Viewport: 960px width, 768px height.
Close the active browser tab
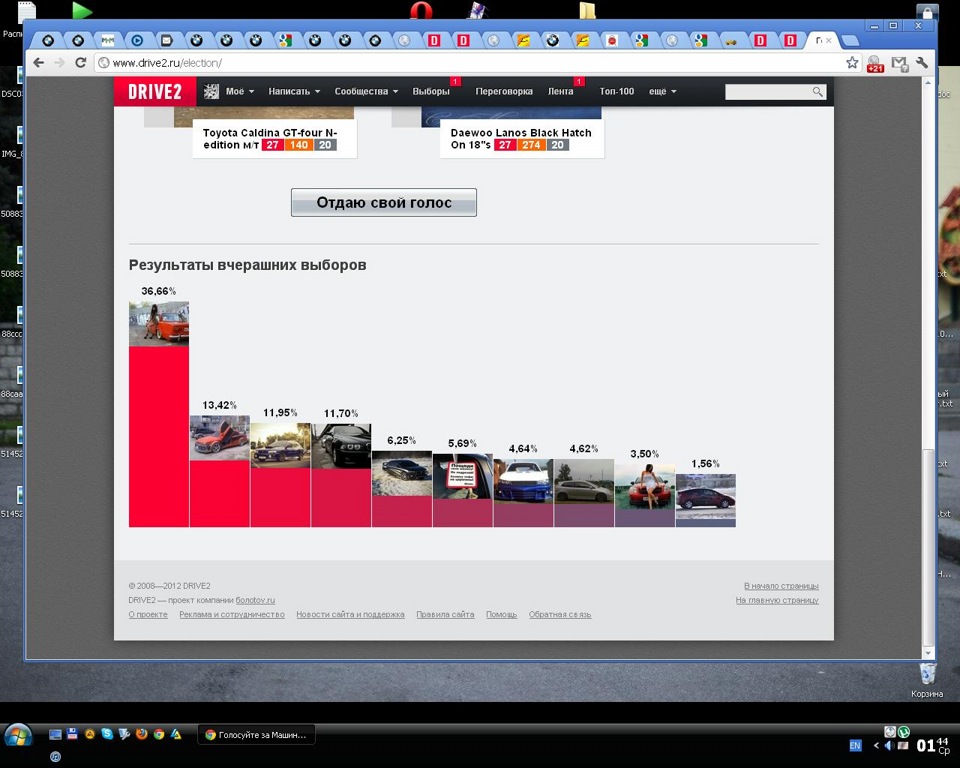click(828, 40)
